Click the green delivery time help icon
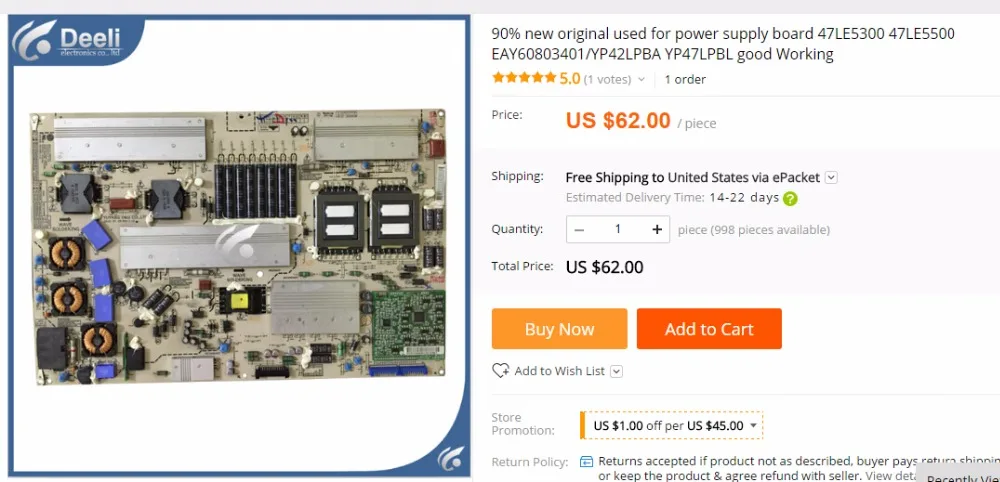This screenshot has height=482, width=1000. 790,198
